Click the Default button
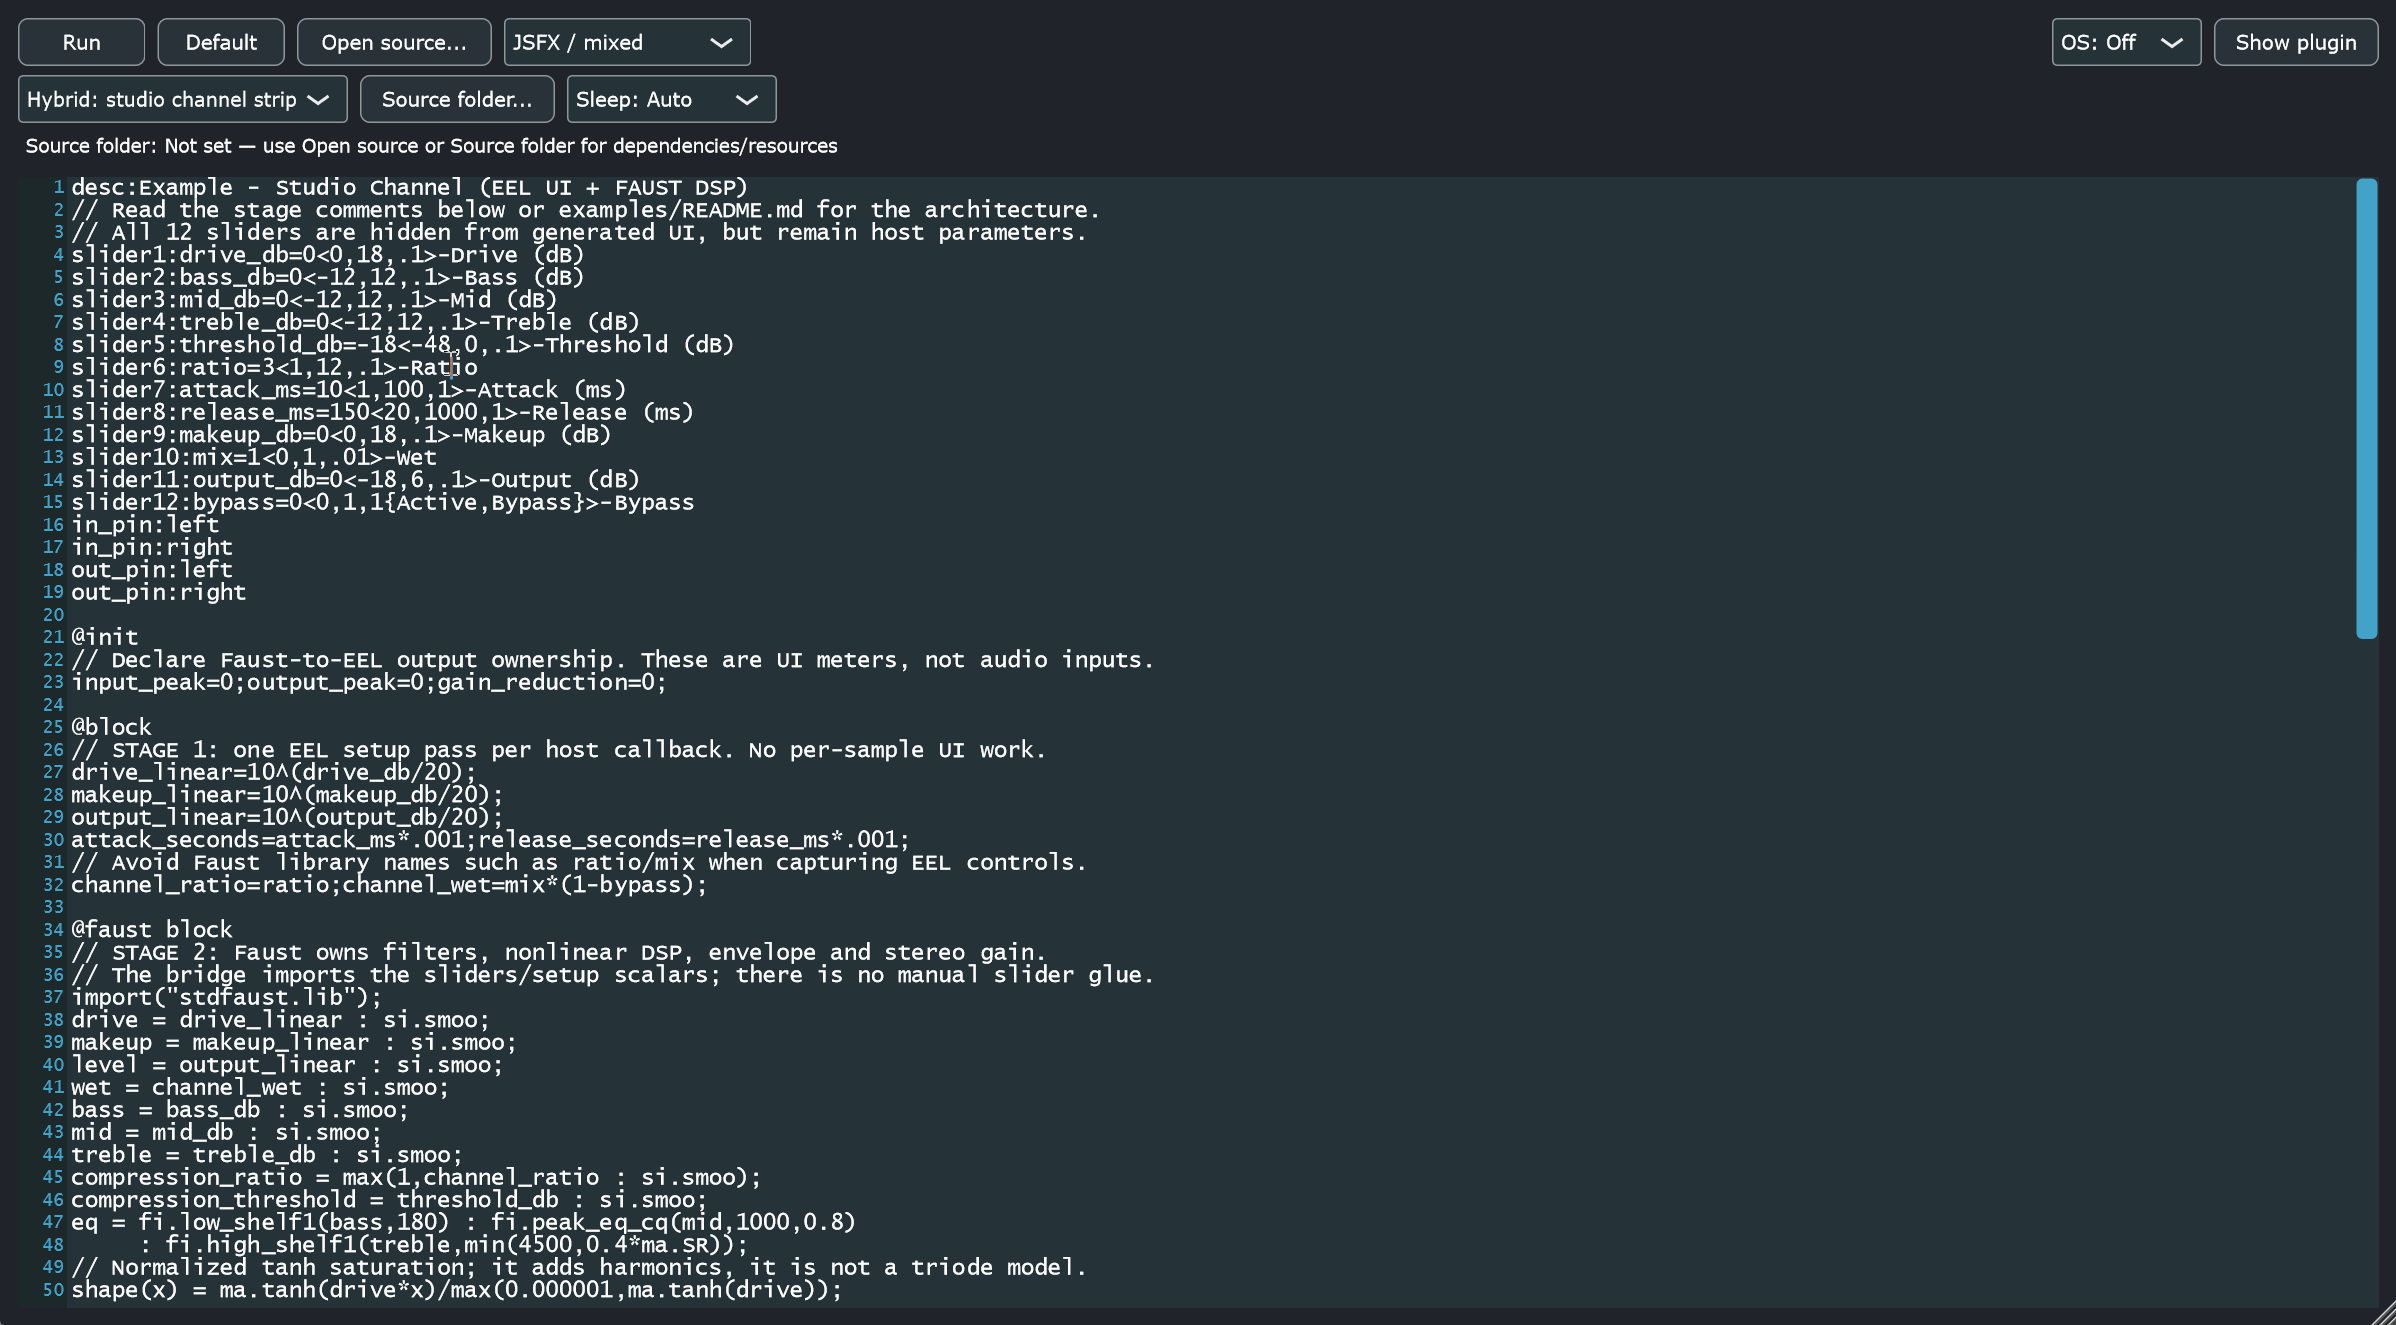The width and height of the screenshot is (2396, 1325). pyautogui.click(x=221, y=42)
